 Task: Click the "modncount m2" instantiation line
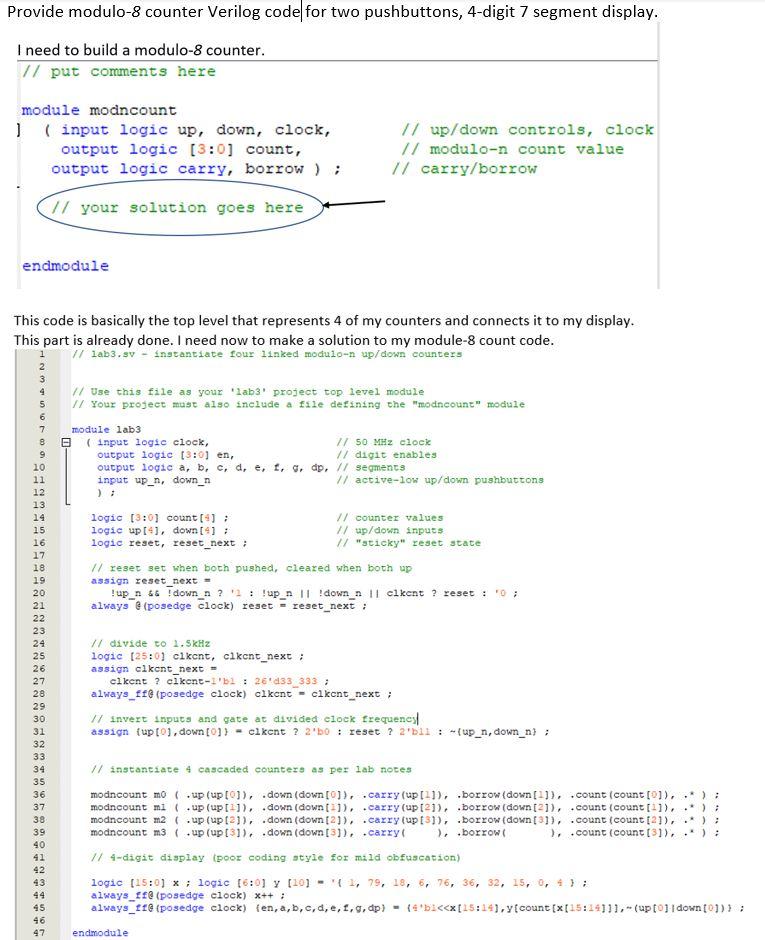pyautogui.click(x=405, y=820)
